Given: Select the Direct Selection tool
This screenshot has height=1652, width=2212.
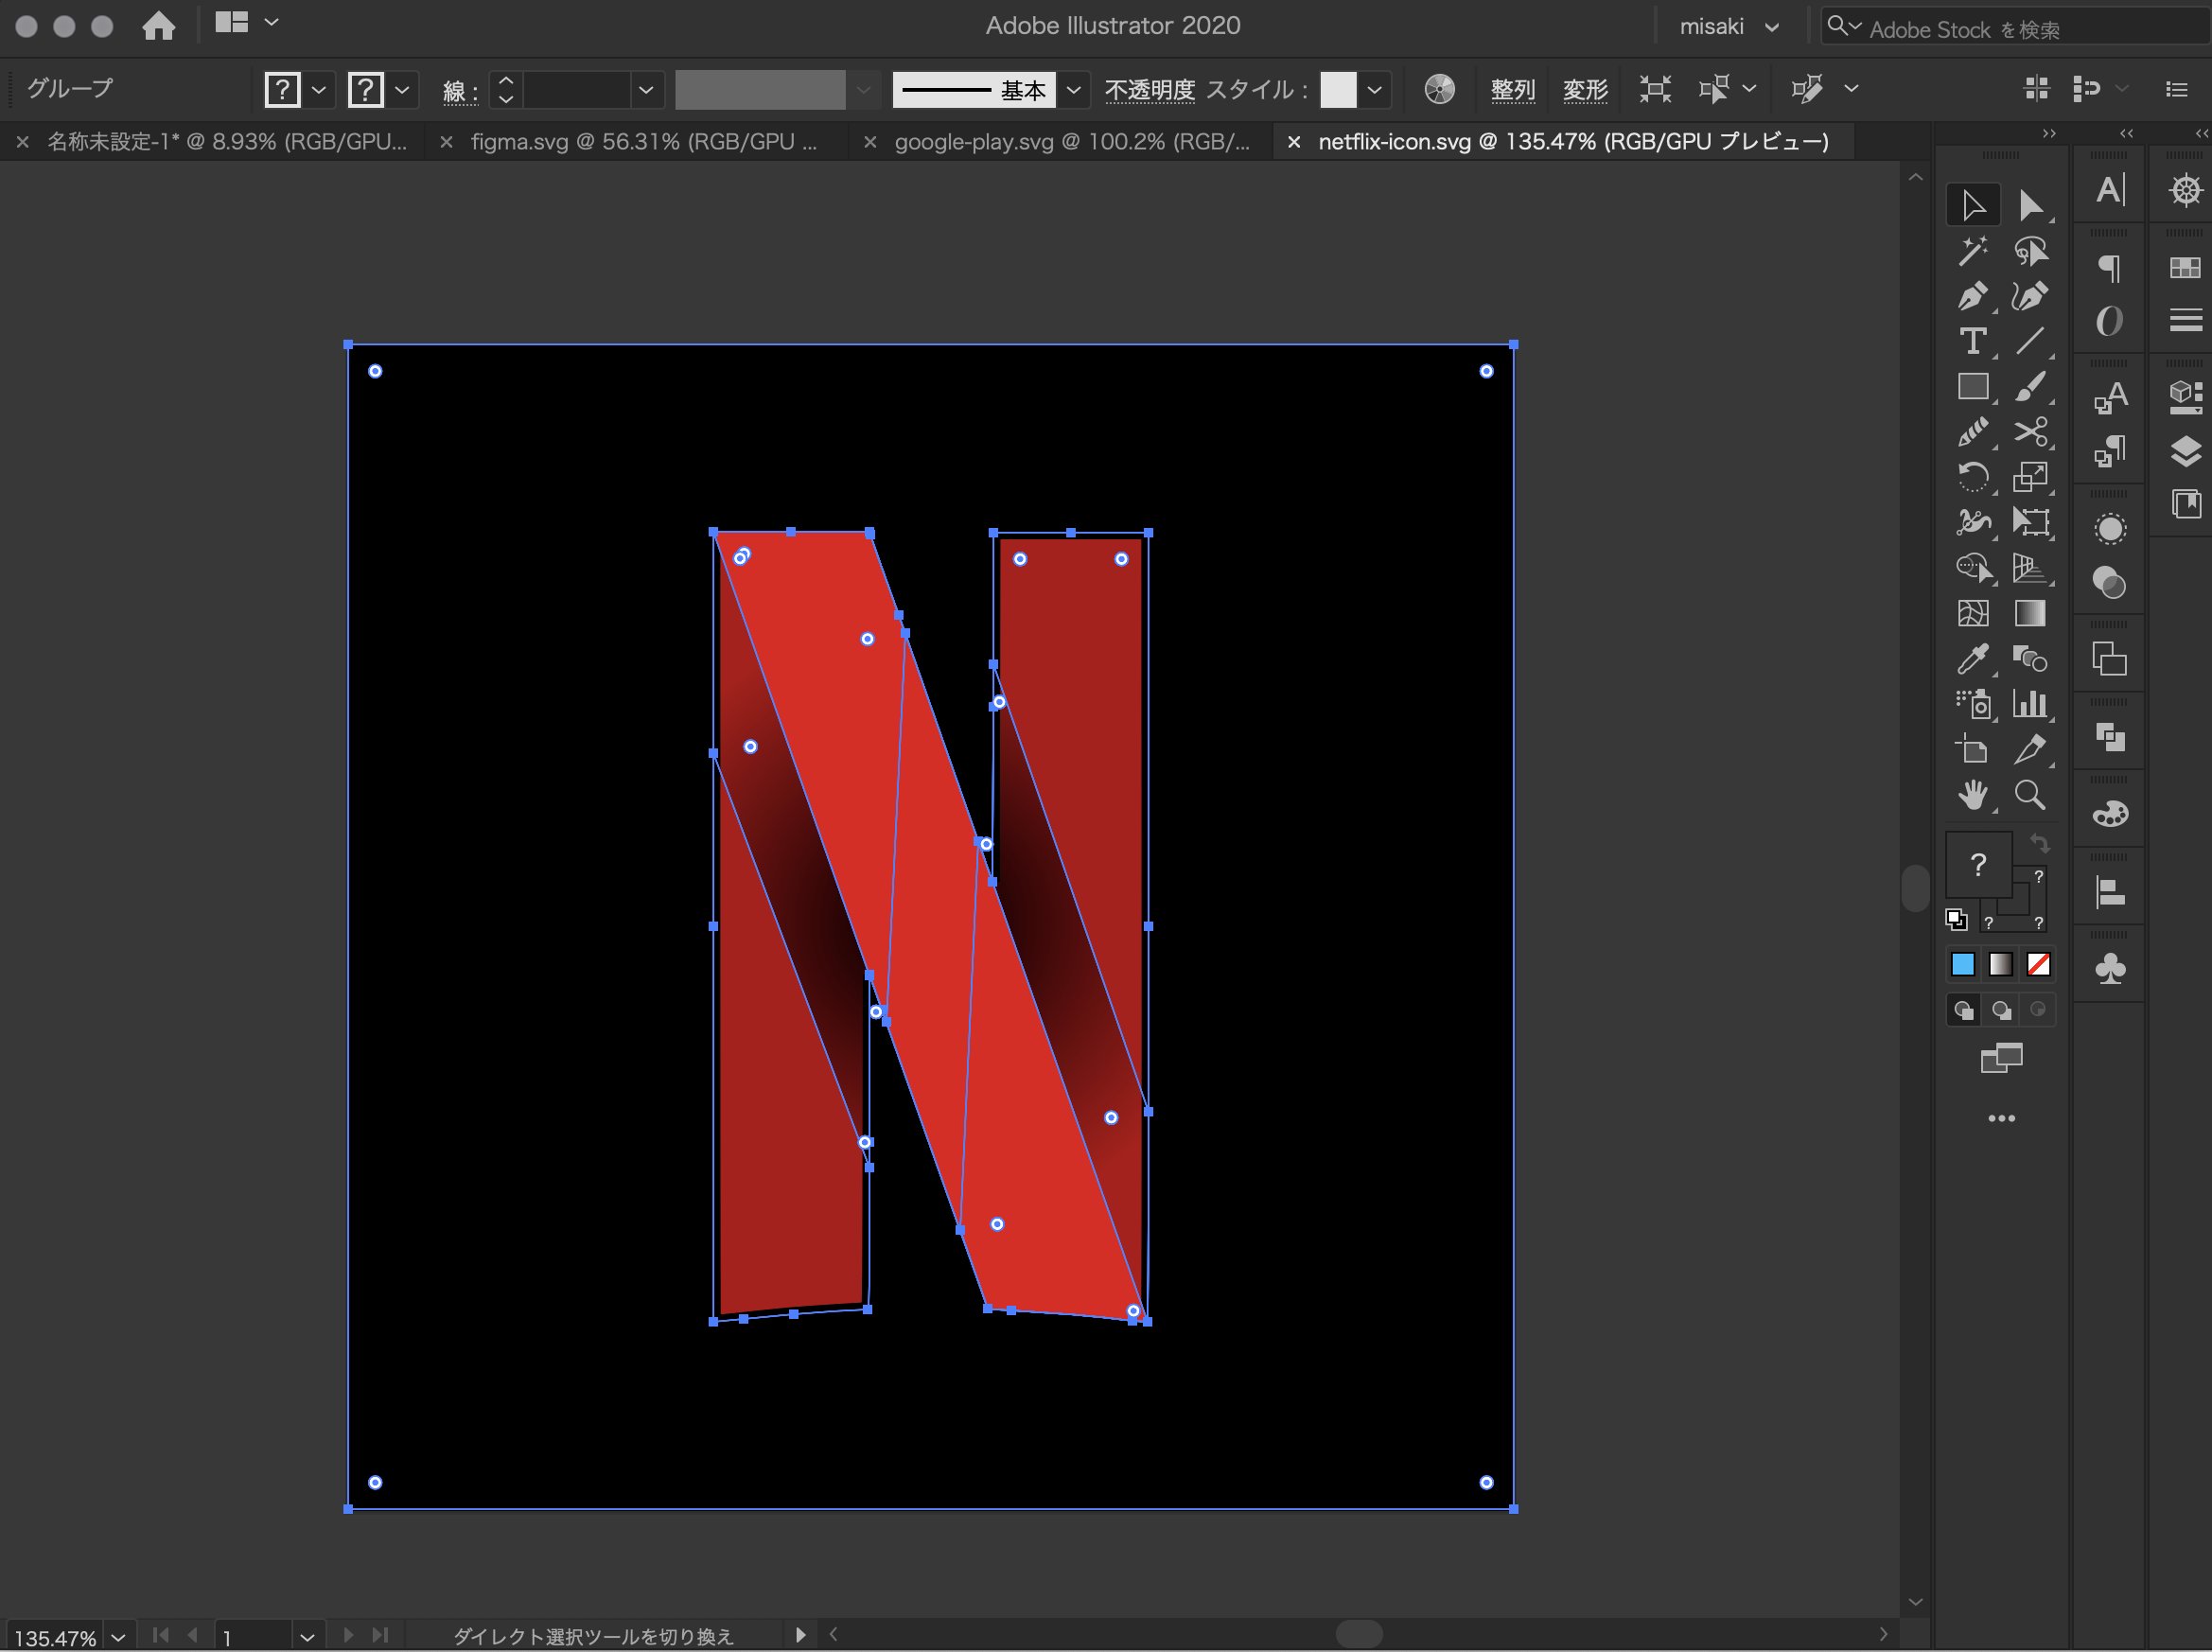Looking at the screenshot, I should [x=2030, y=205].
